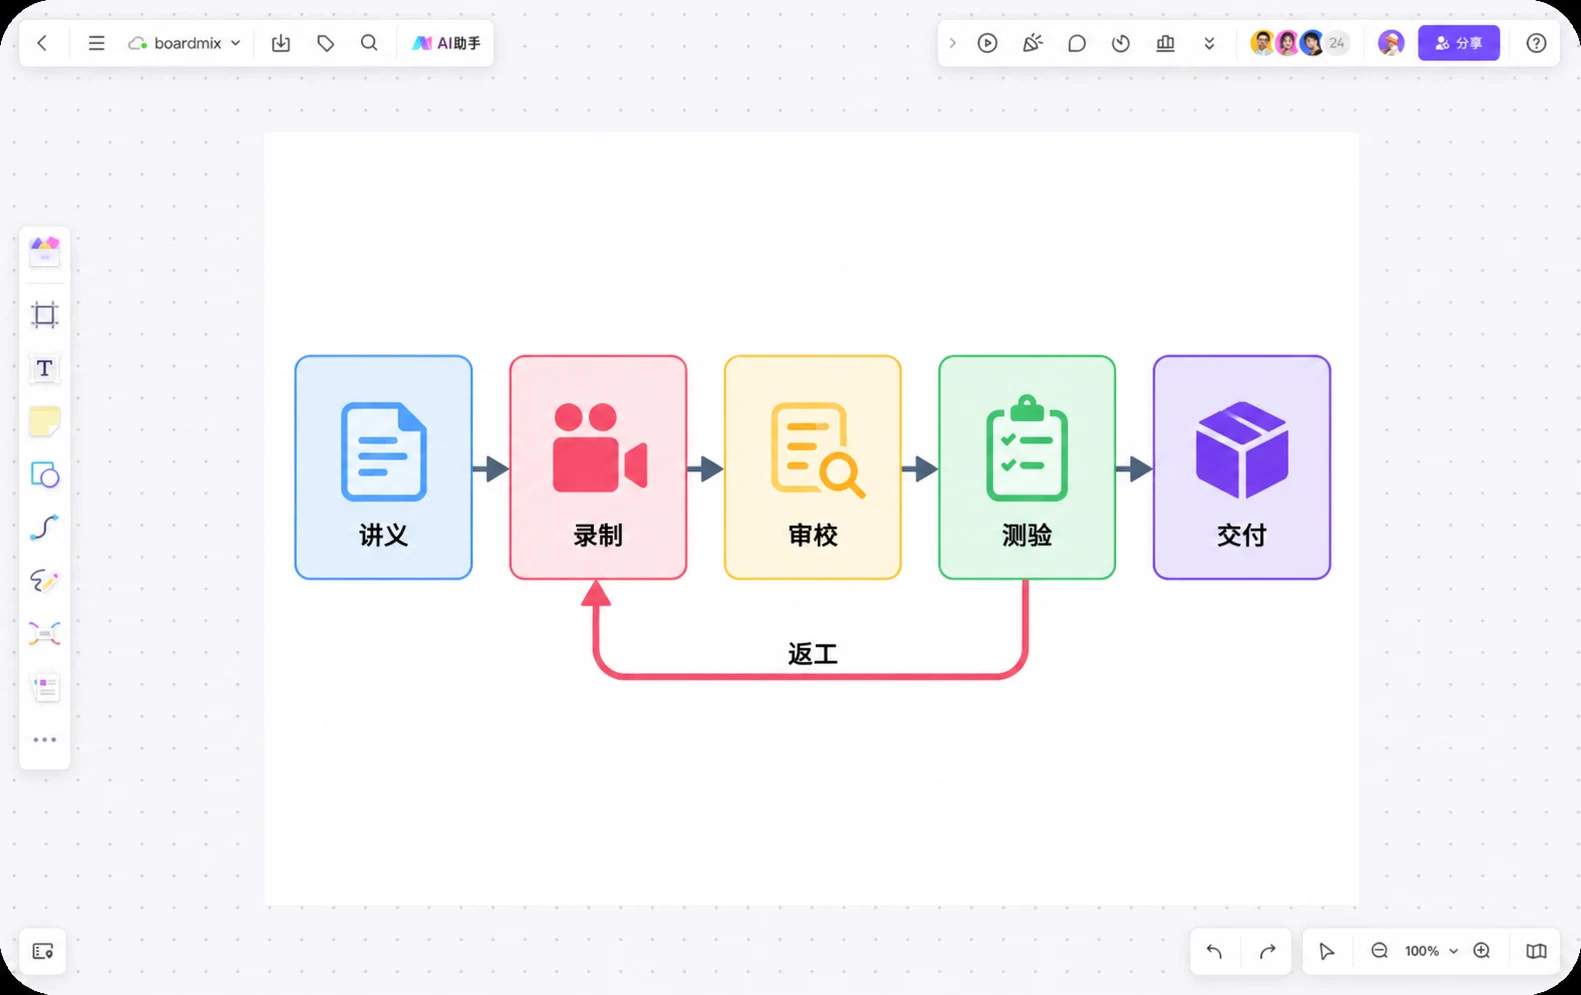Select the Frame tool
Screen dimensions: 1581x995
pyautogui.click(x=44, y=315)
